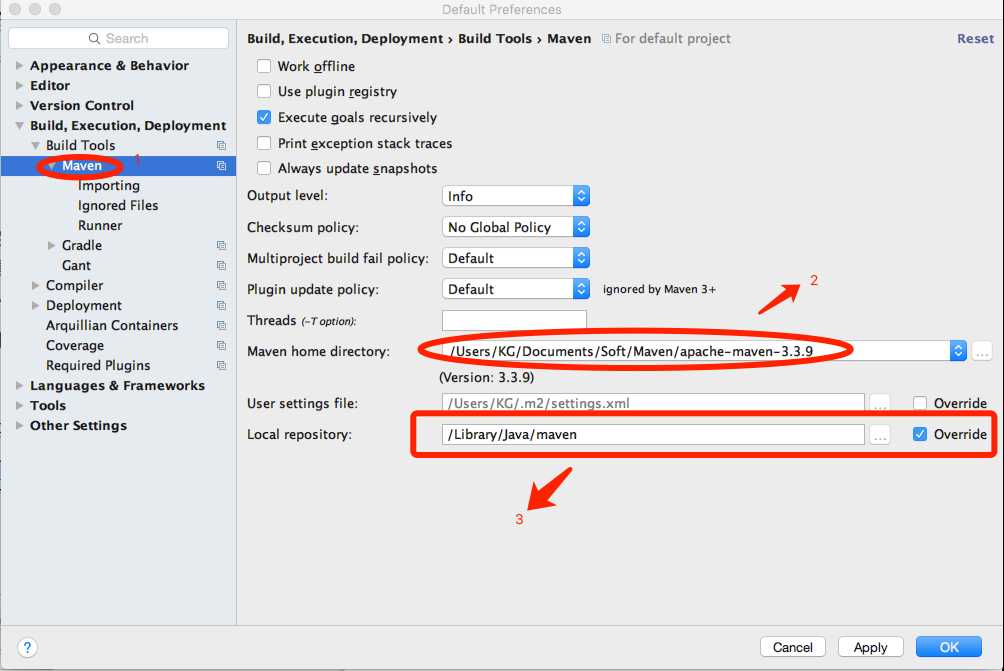Image resolution: width=1004 pixels, height=671 pixels.
Task: Click the help question mark icon
Action: (x=28, y=647)
